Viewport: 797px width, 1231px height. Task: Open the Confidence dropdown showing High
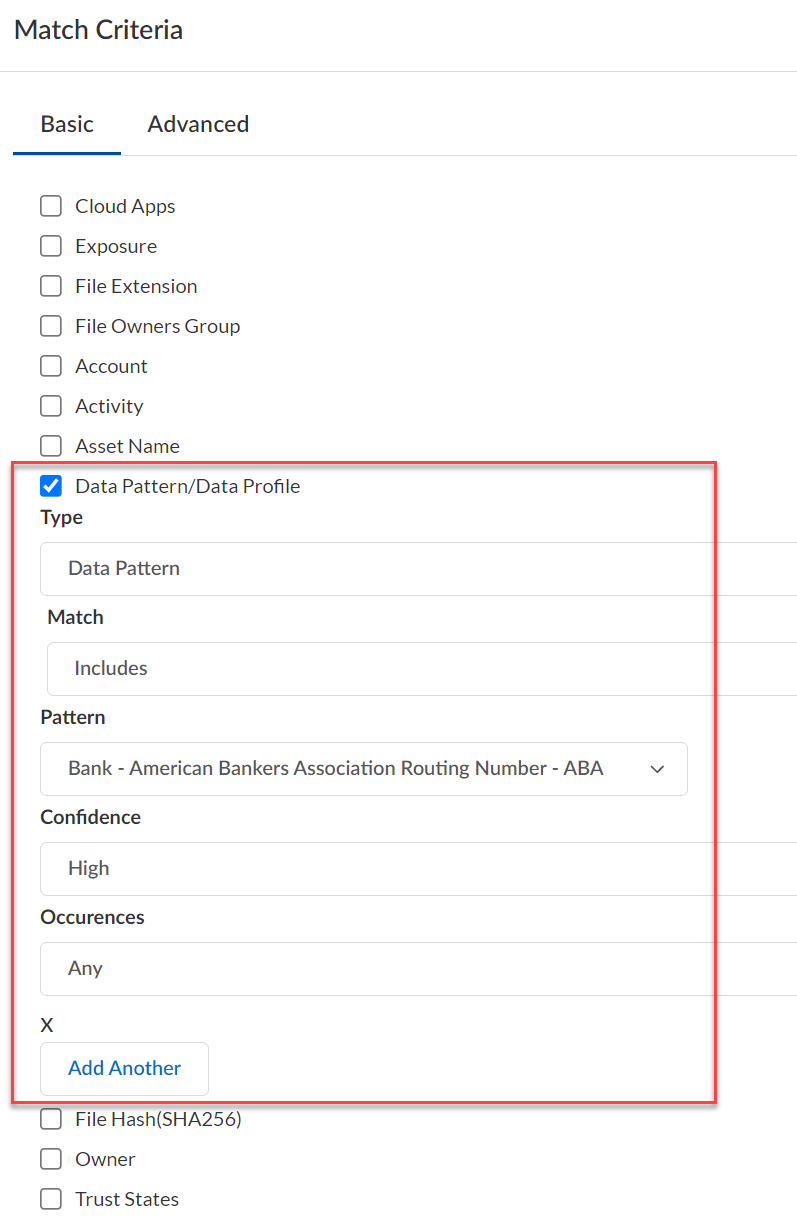[x=418, y=869]
